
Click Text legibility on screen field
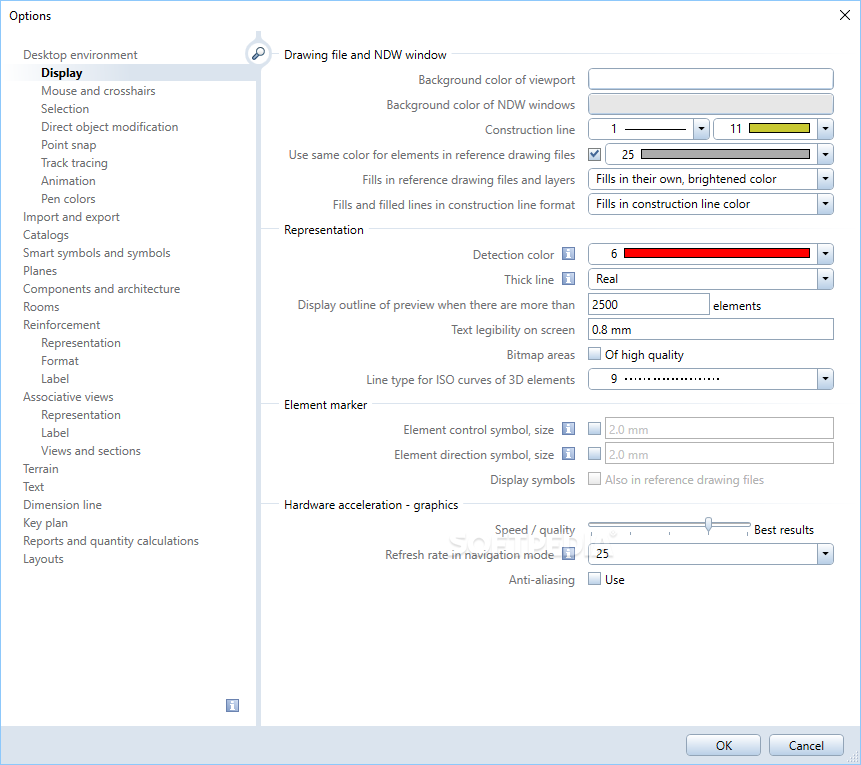click(711, 330)
